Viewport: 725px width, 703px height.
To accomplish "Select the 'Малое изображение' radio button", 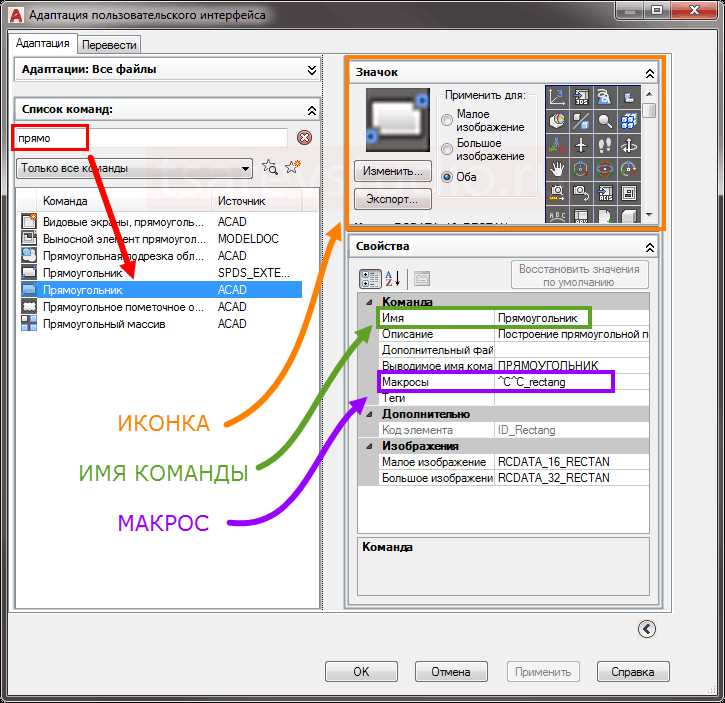I will [x=447, y=121].
